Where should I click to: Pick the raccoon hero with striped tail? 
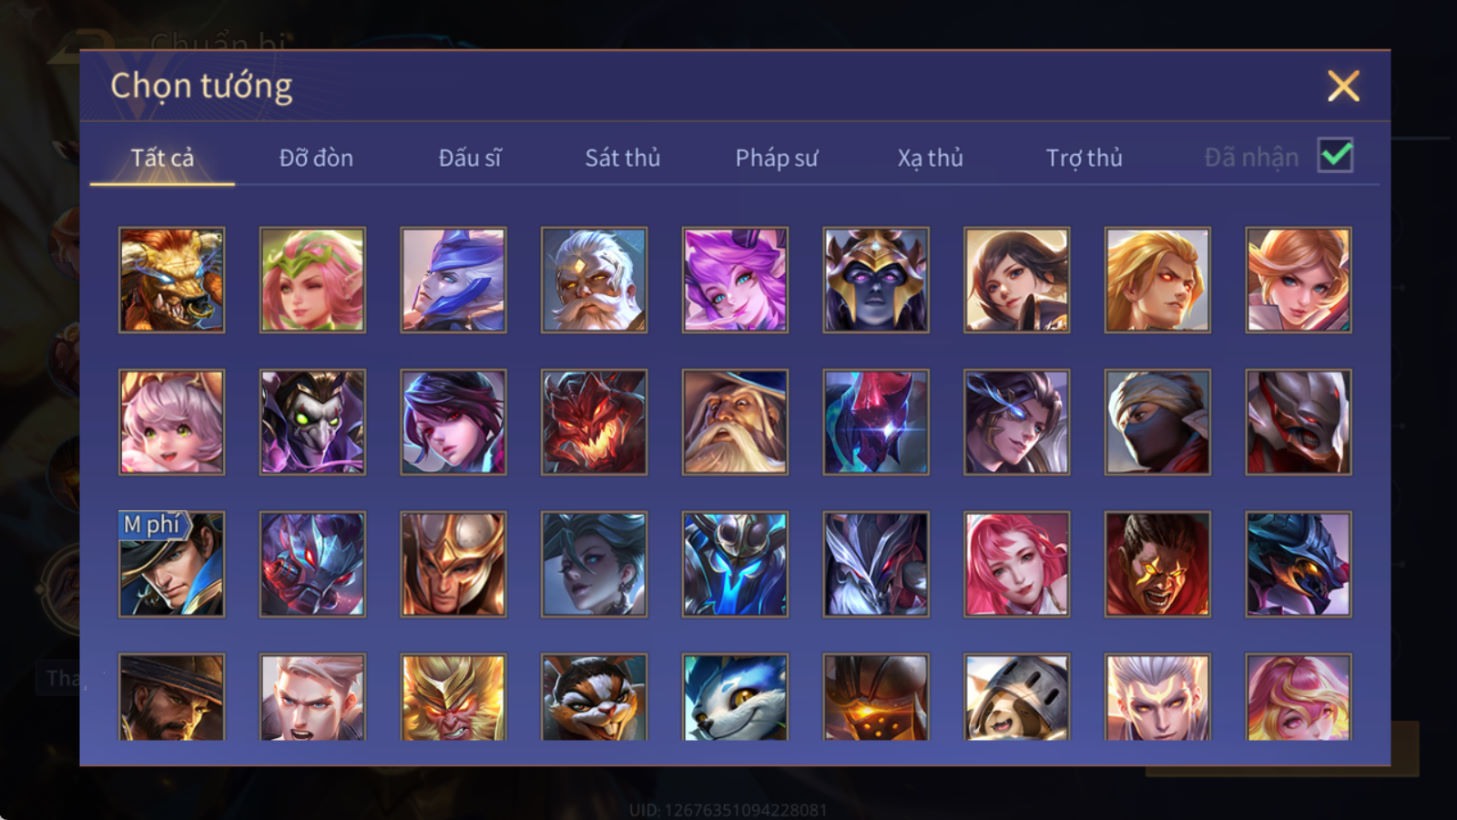(594, 697)
